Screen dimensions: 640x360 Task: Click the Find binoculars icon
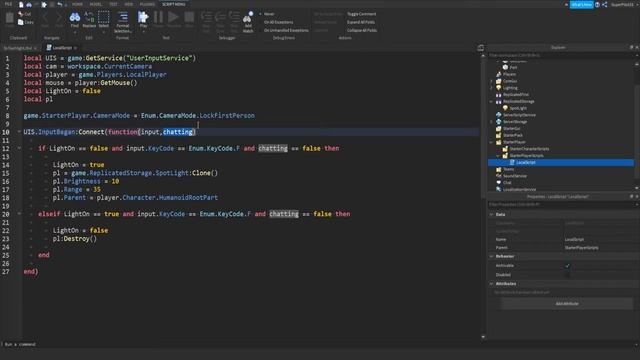click(75, 17)
